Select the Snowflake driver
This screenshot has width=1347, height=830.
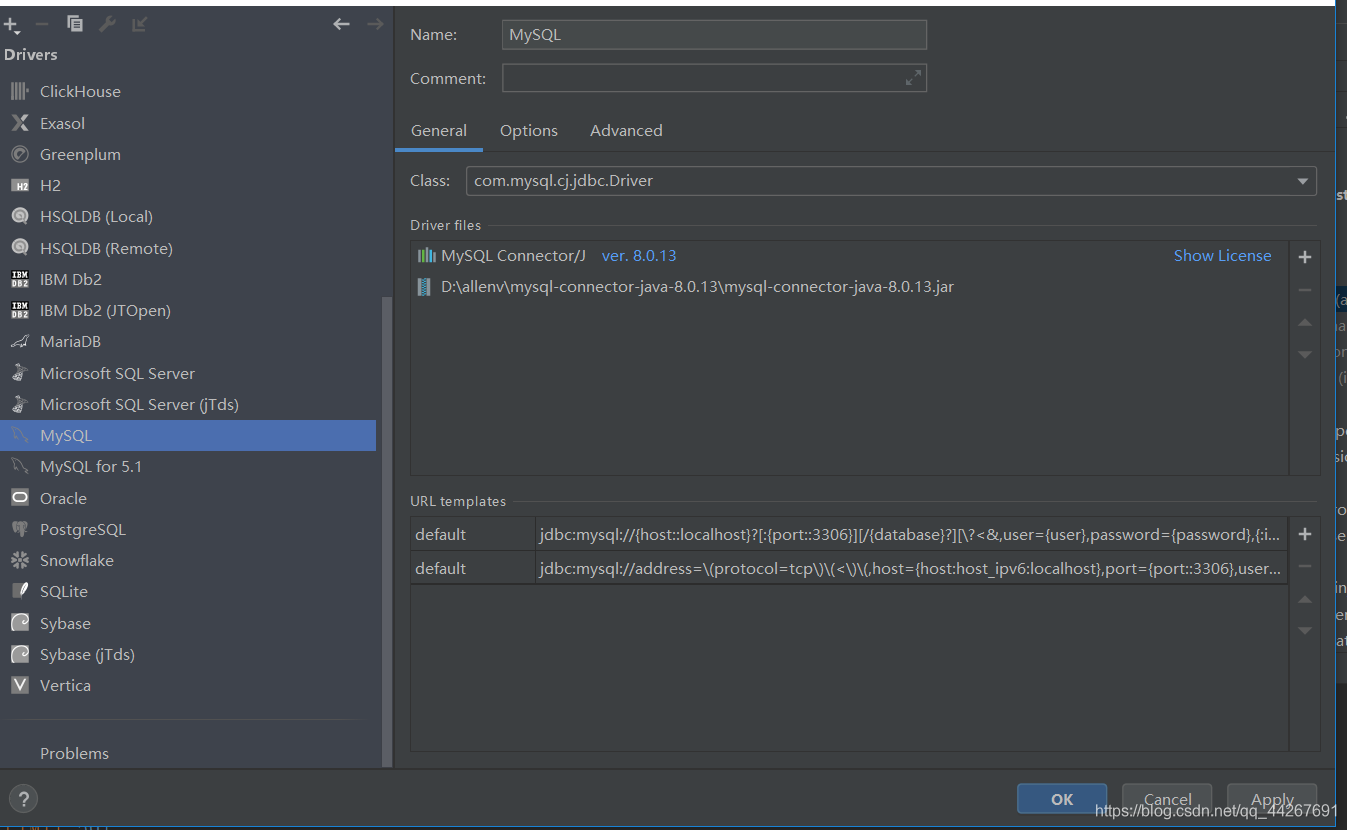[x=188, y=560]
